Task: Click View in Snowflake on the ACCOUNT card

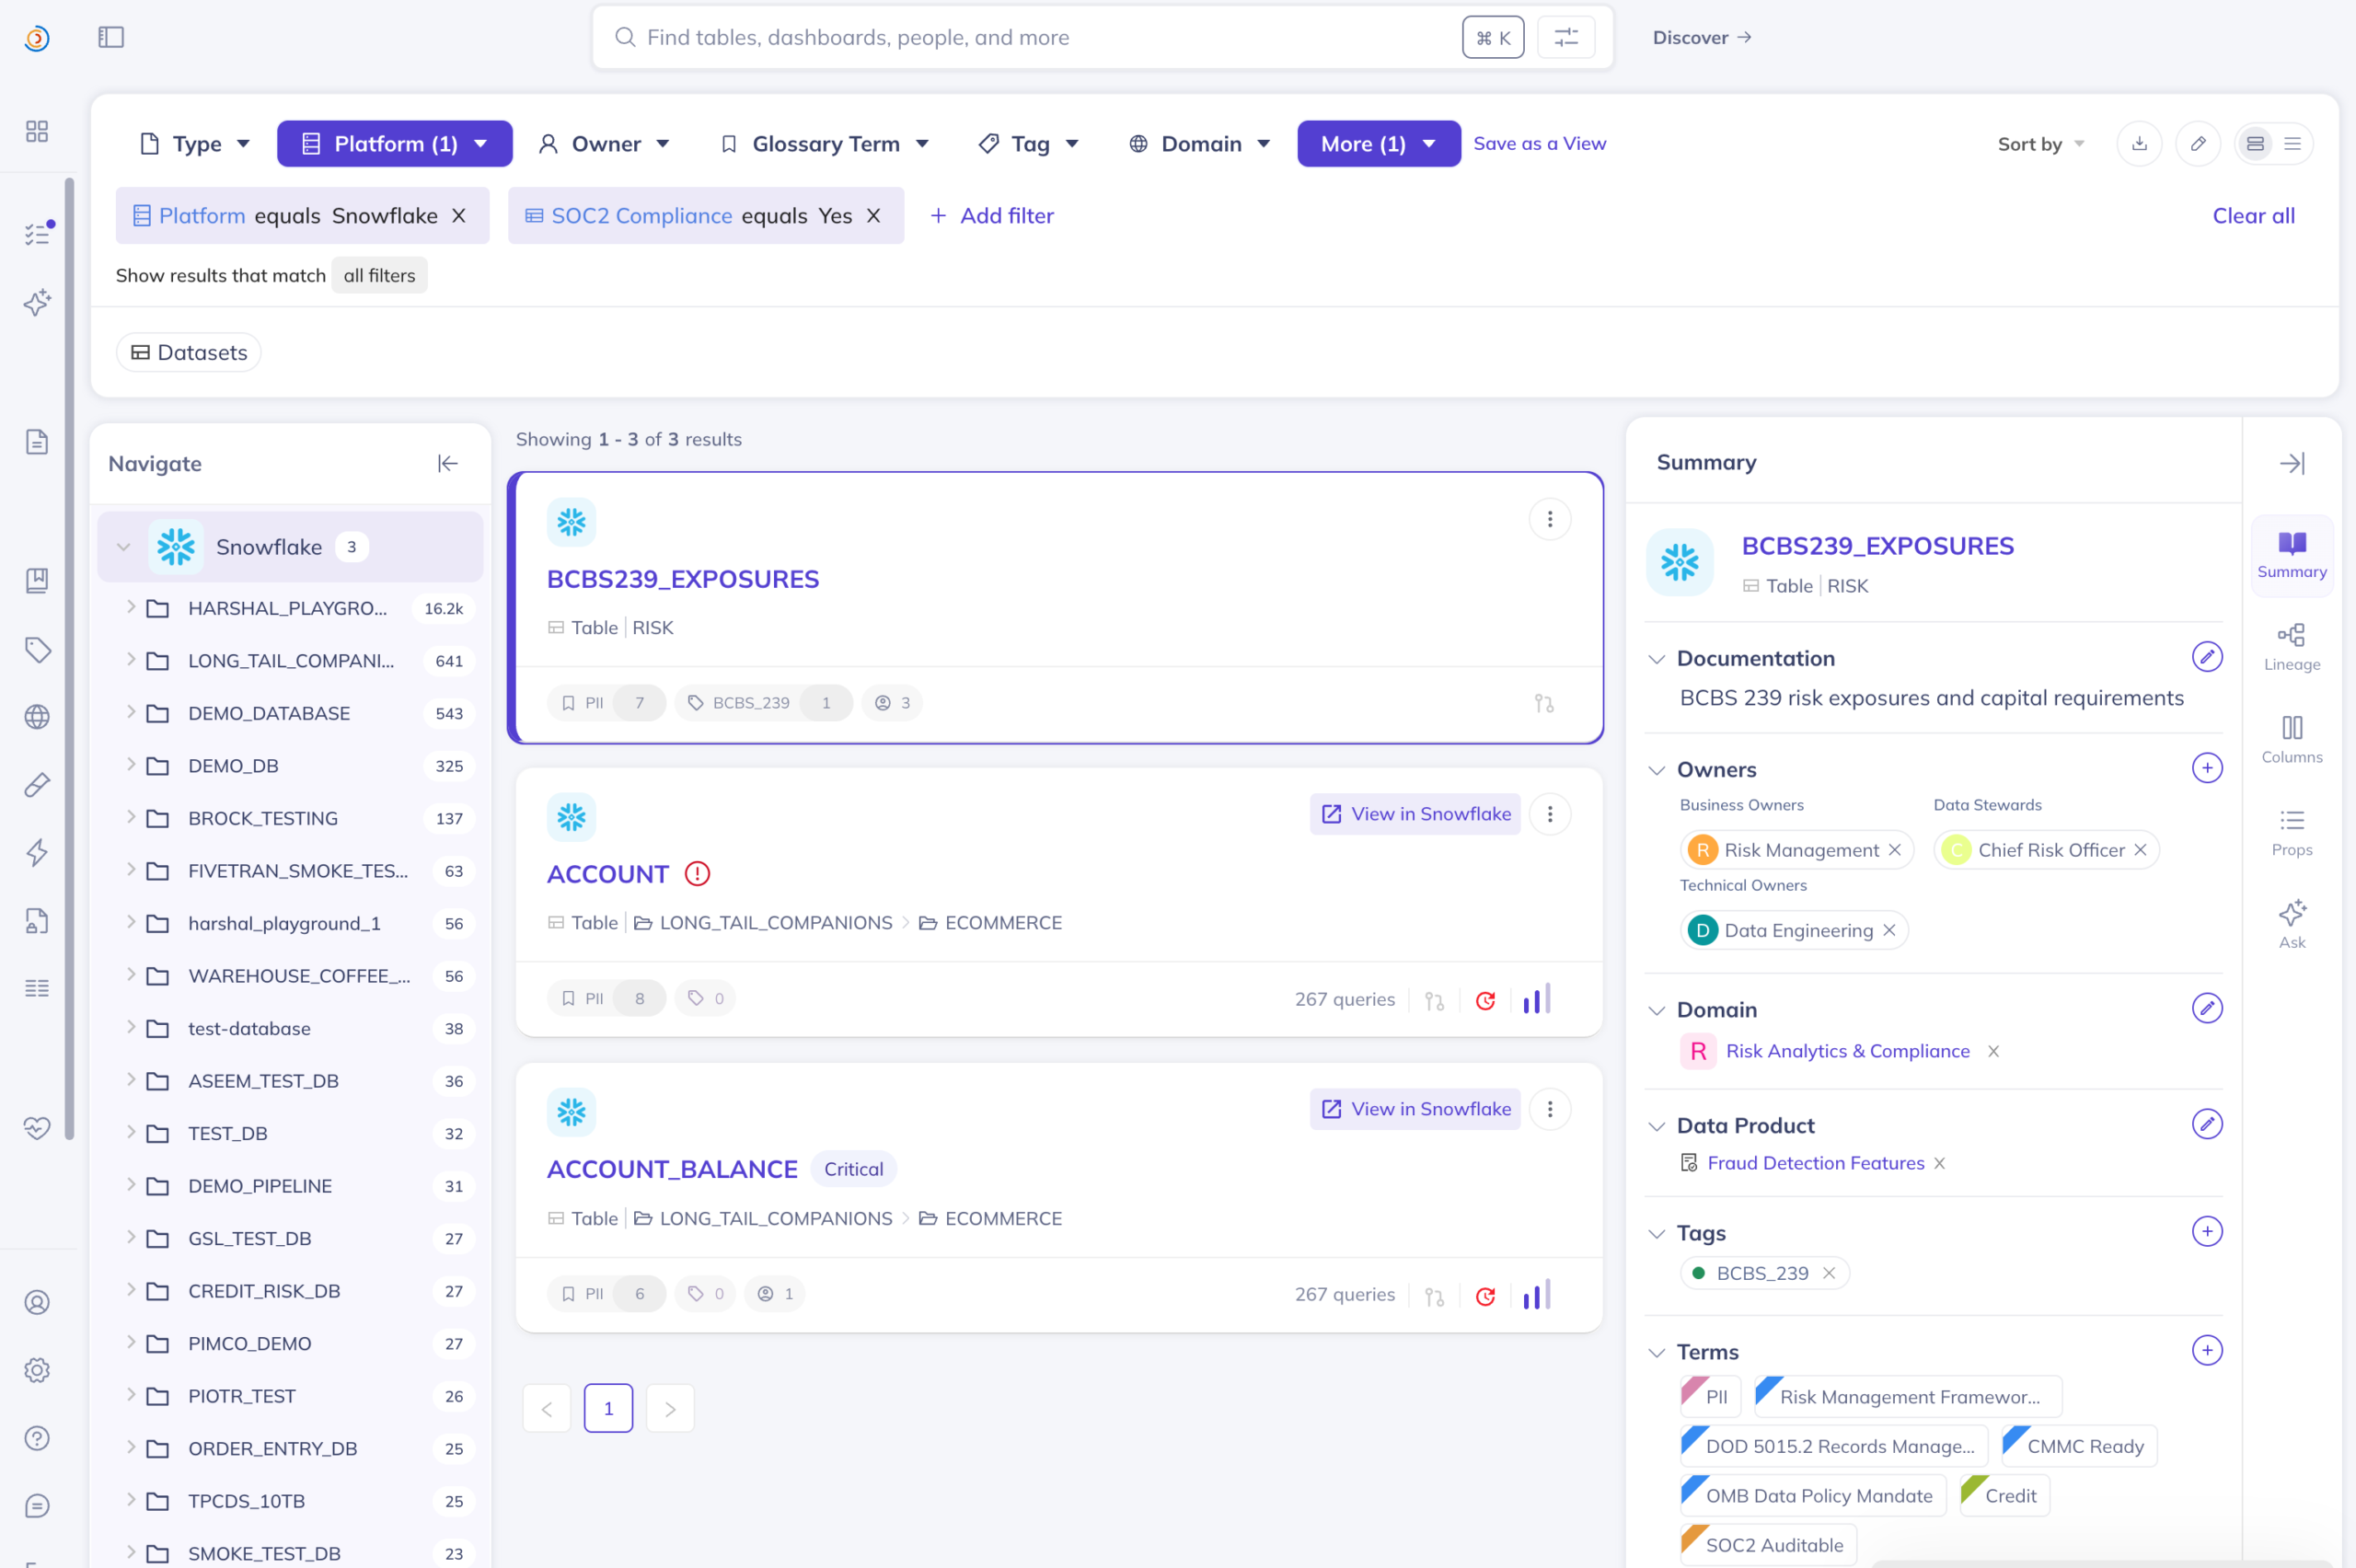Action: [x=1415, y=814]
